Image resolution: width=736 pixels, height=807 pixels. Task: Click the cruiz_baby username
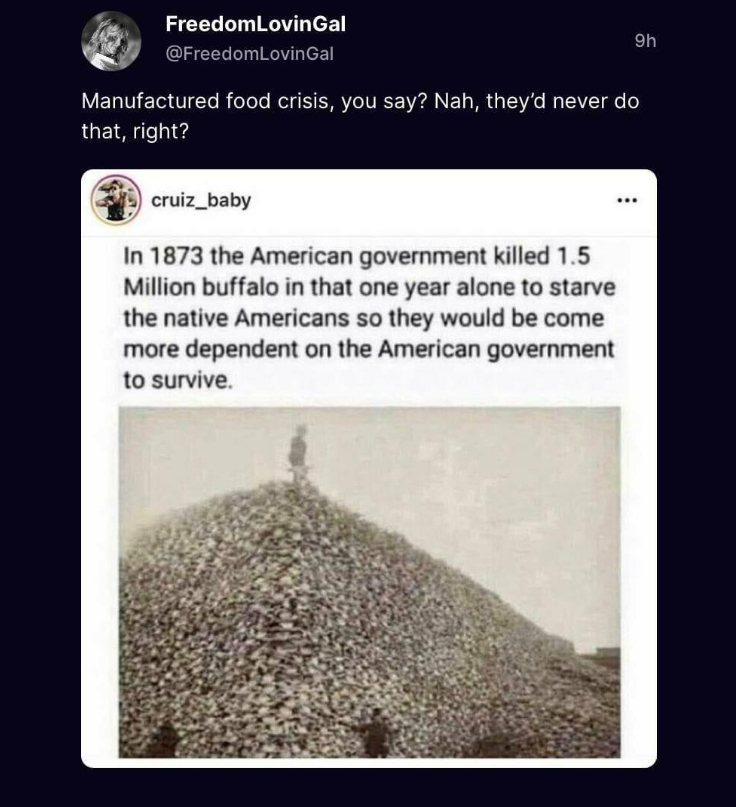(x=201, y=200)
